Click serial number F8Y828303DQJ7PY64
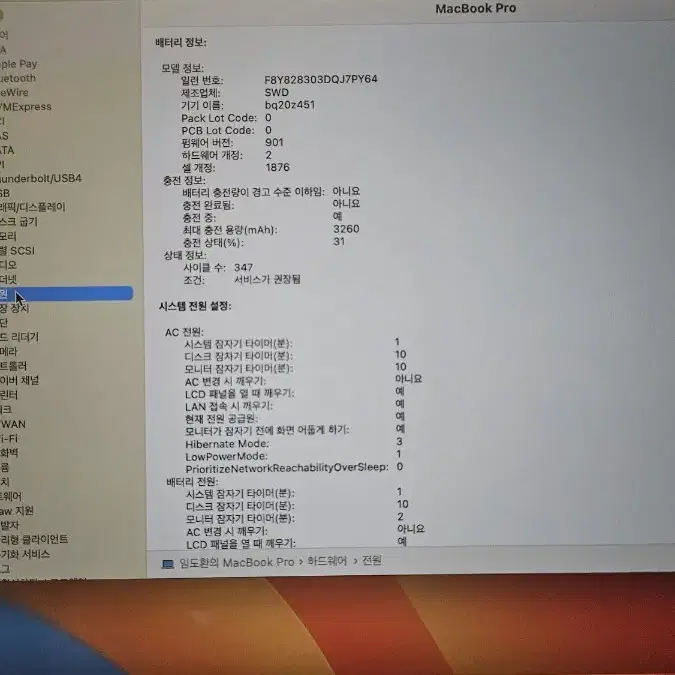The image size is (675, 675). (x=321, y=79)
